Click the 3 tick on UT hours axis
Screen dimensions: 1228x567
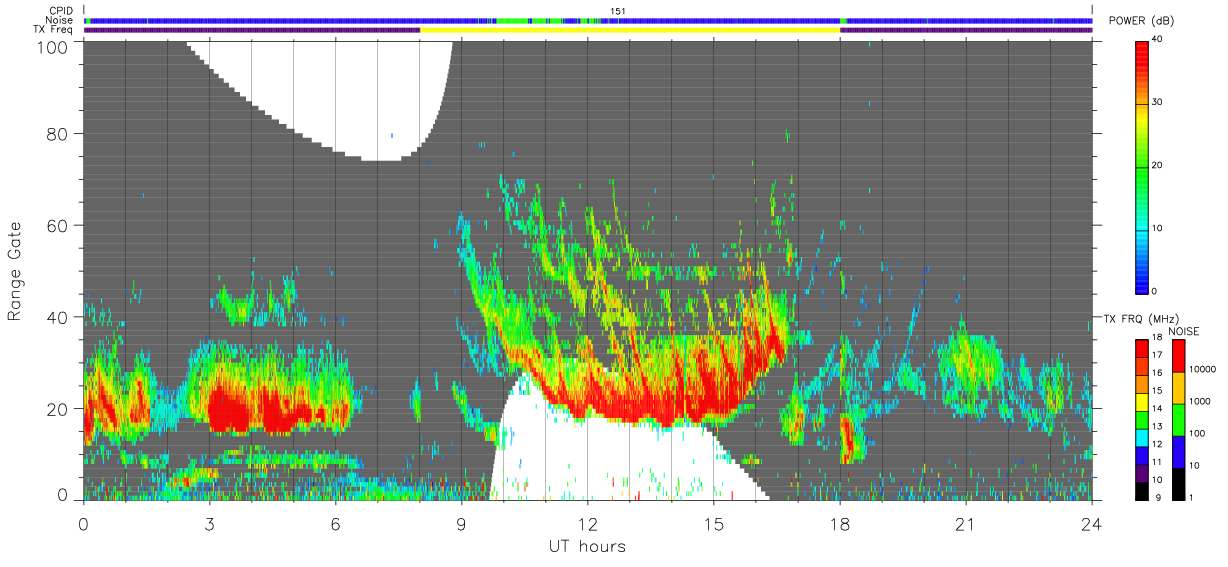[x=210, y=523]
